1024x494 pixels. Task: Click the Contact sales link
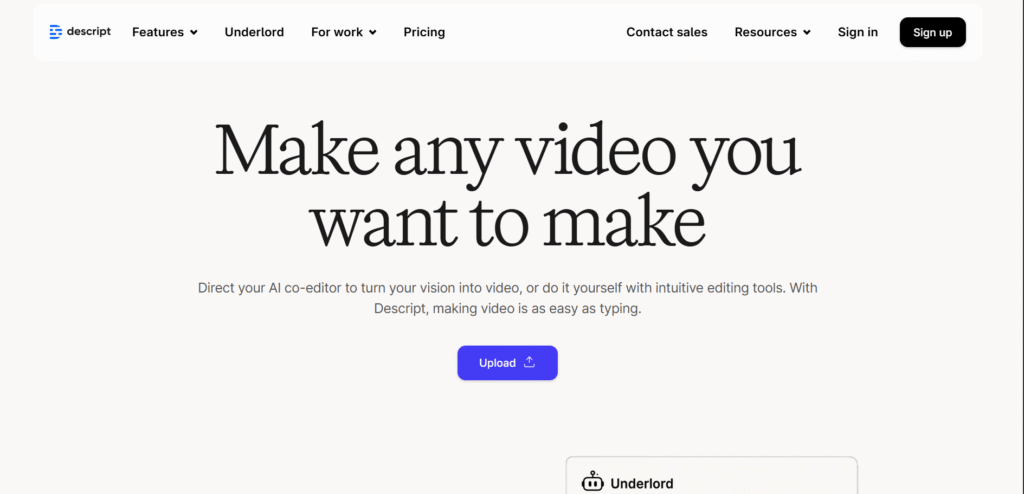pyautogui.click(x=666, y=32)
